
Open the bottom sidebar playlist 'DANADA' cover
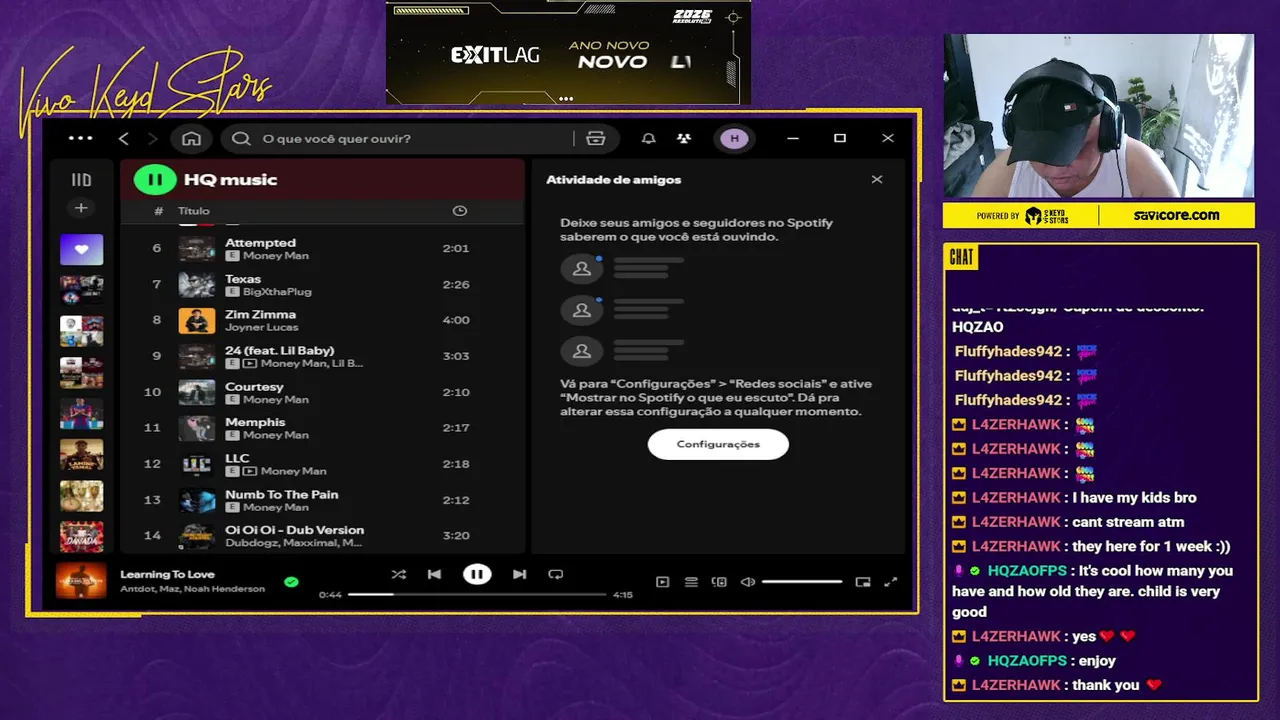point(81,537)
